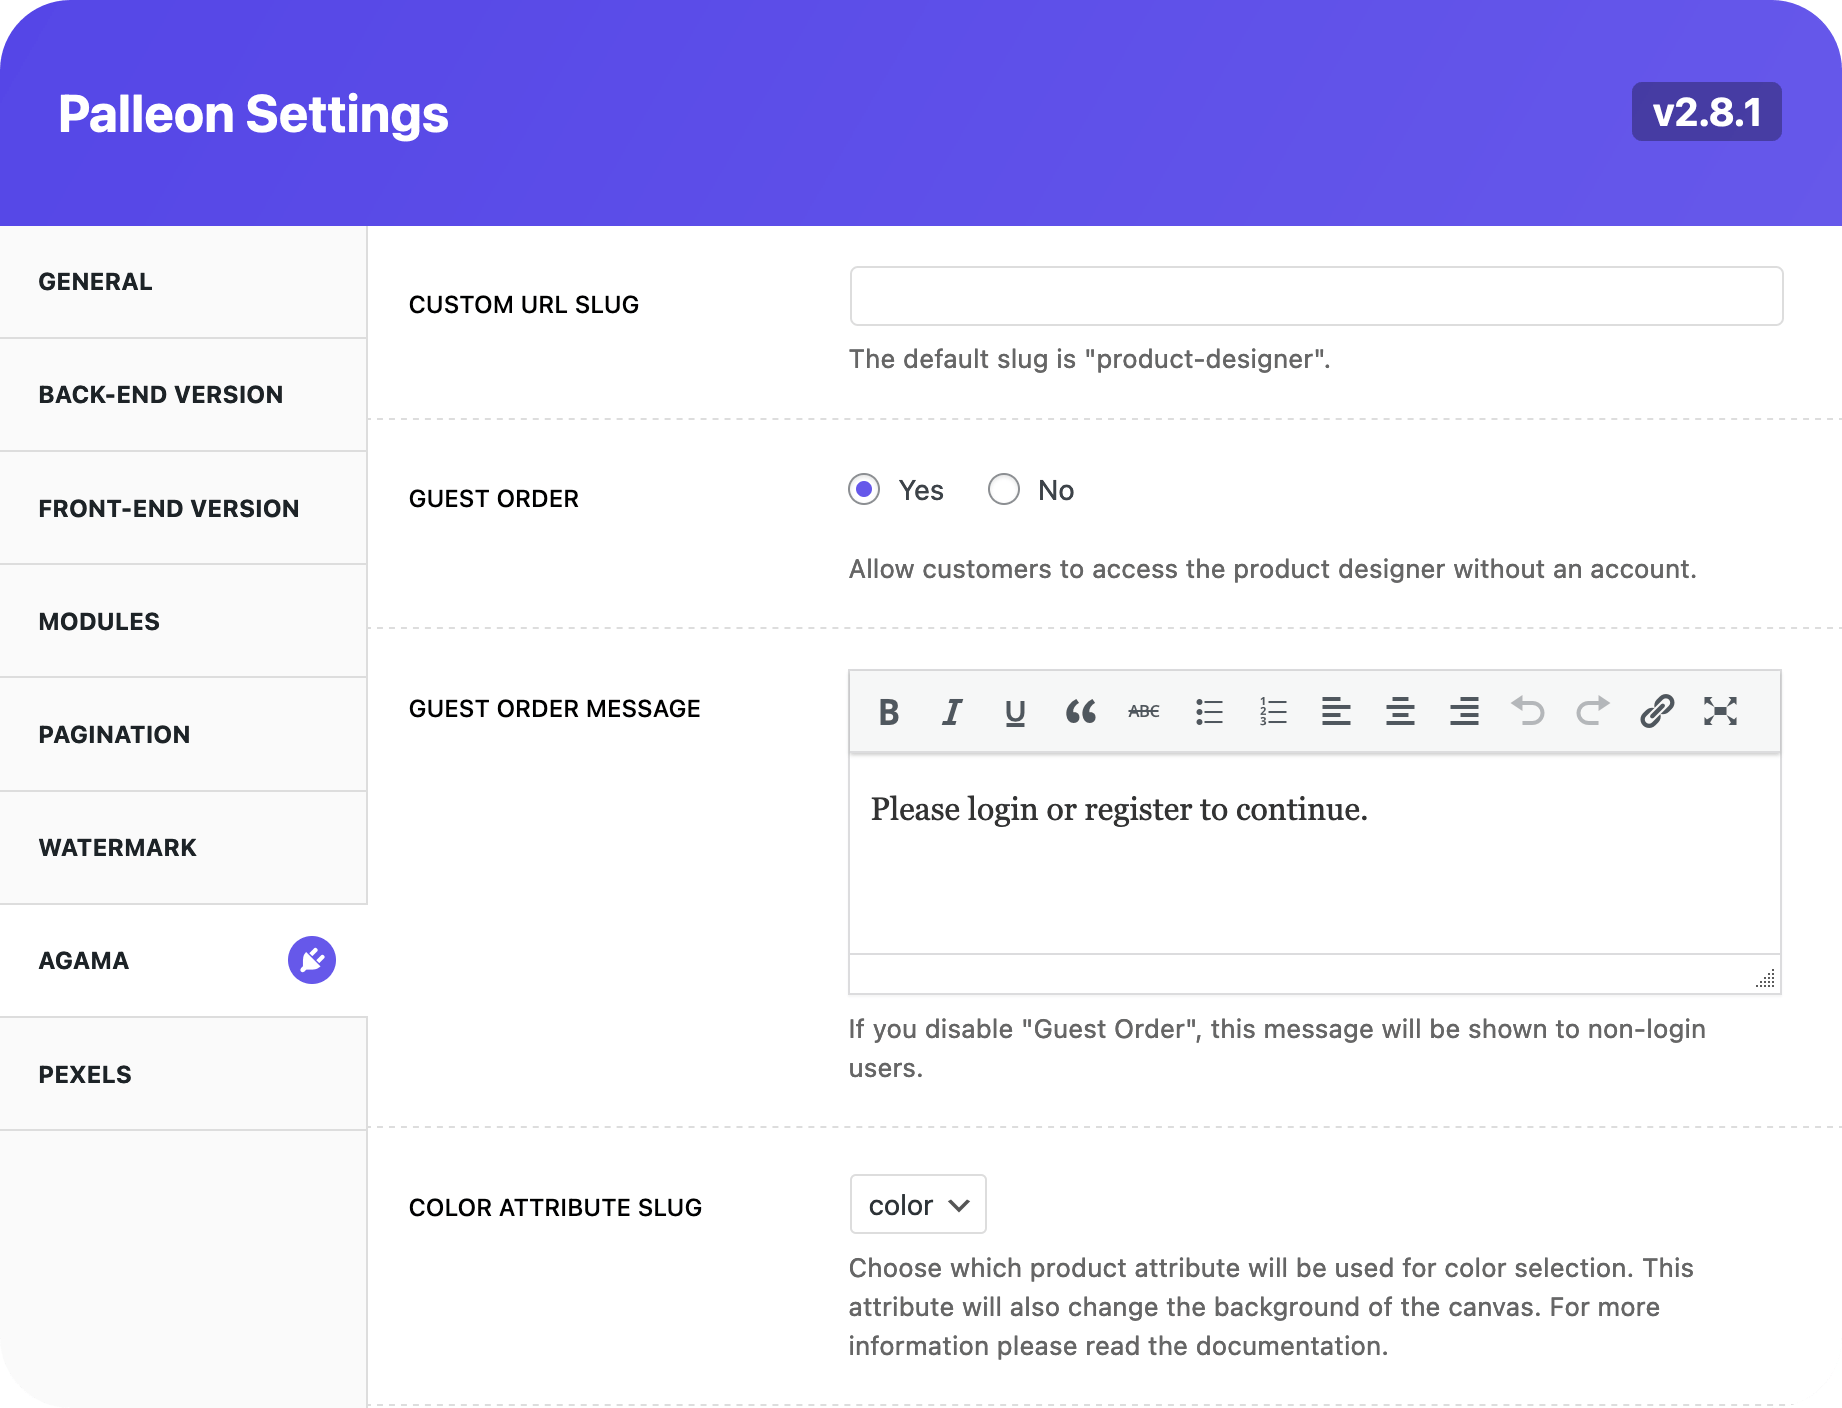Image resolution: width=1842 pixels, height=1408 pixels.
Task: Toggle fullscreen mode of the editor
Action: point(1720,712)
